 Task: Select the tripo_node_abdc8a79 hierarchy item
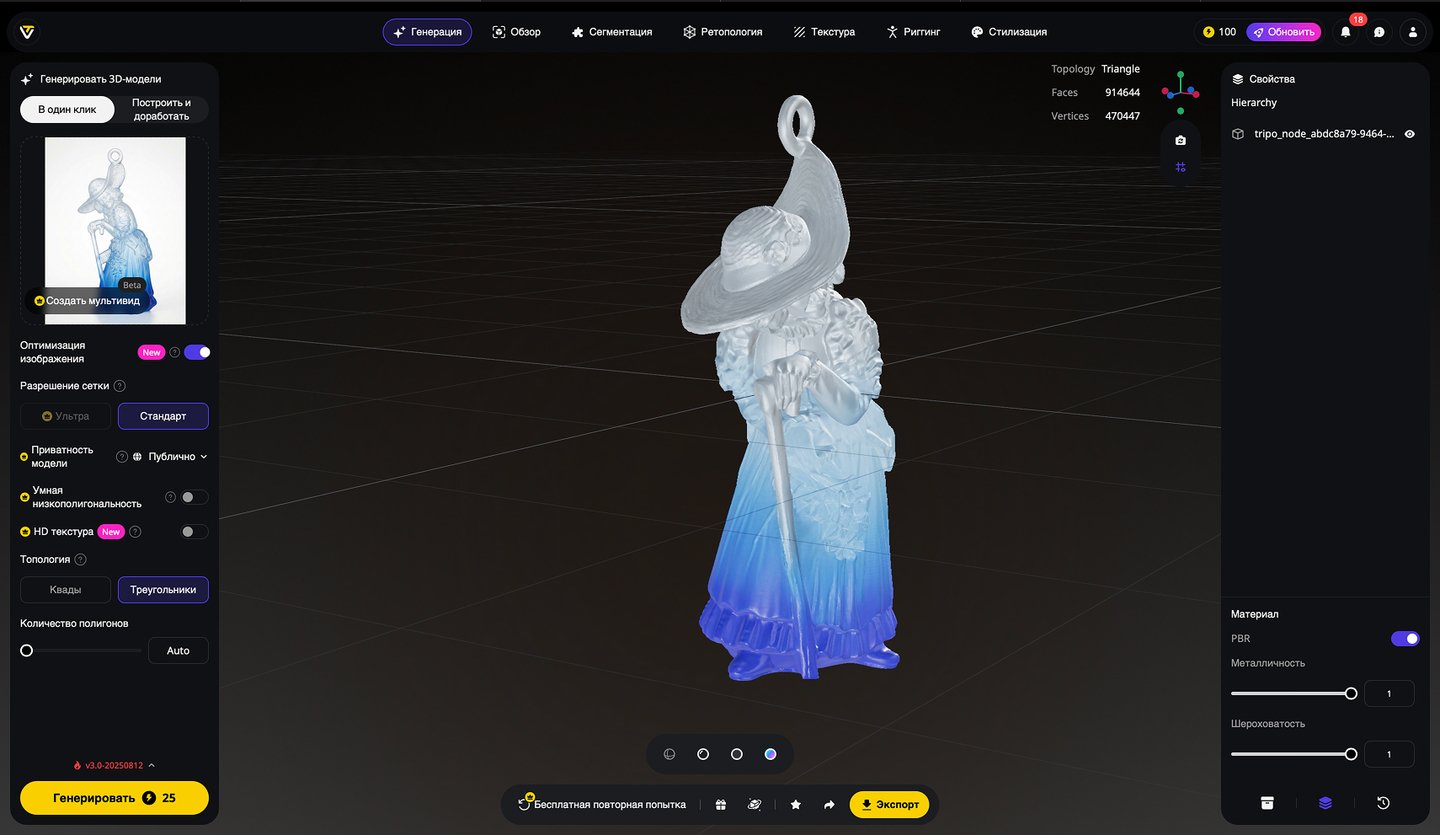point(1324,134)
